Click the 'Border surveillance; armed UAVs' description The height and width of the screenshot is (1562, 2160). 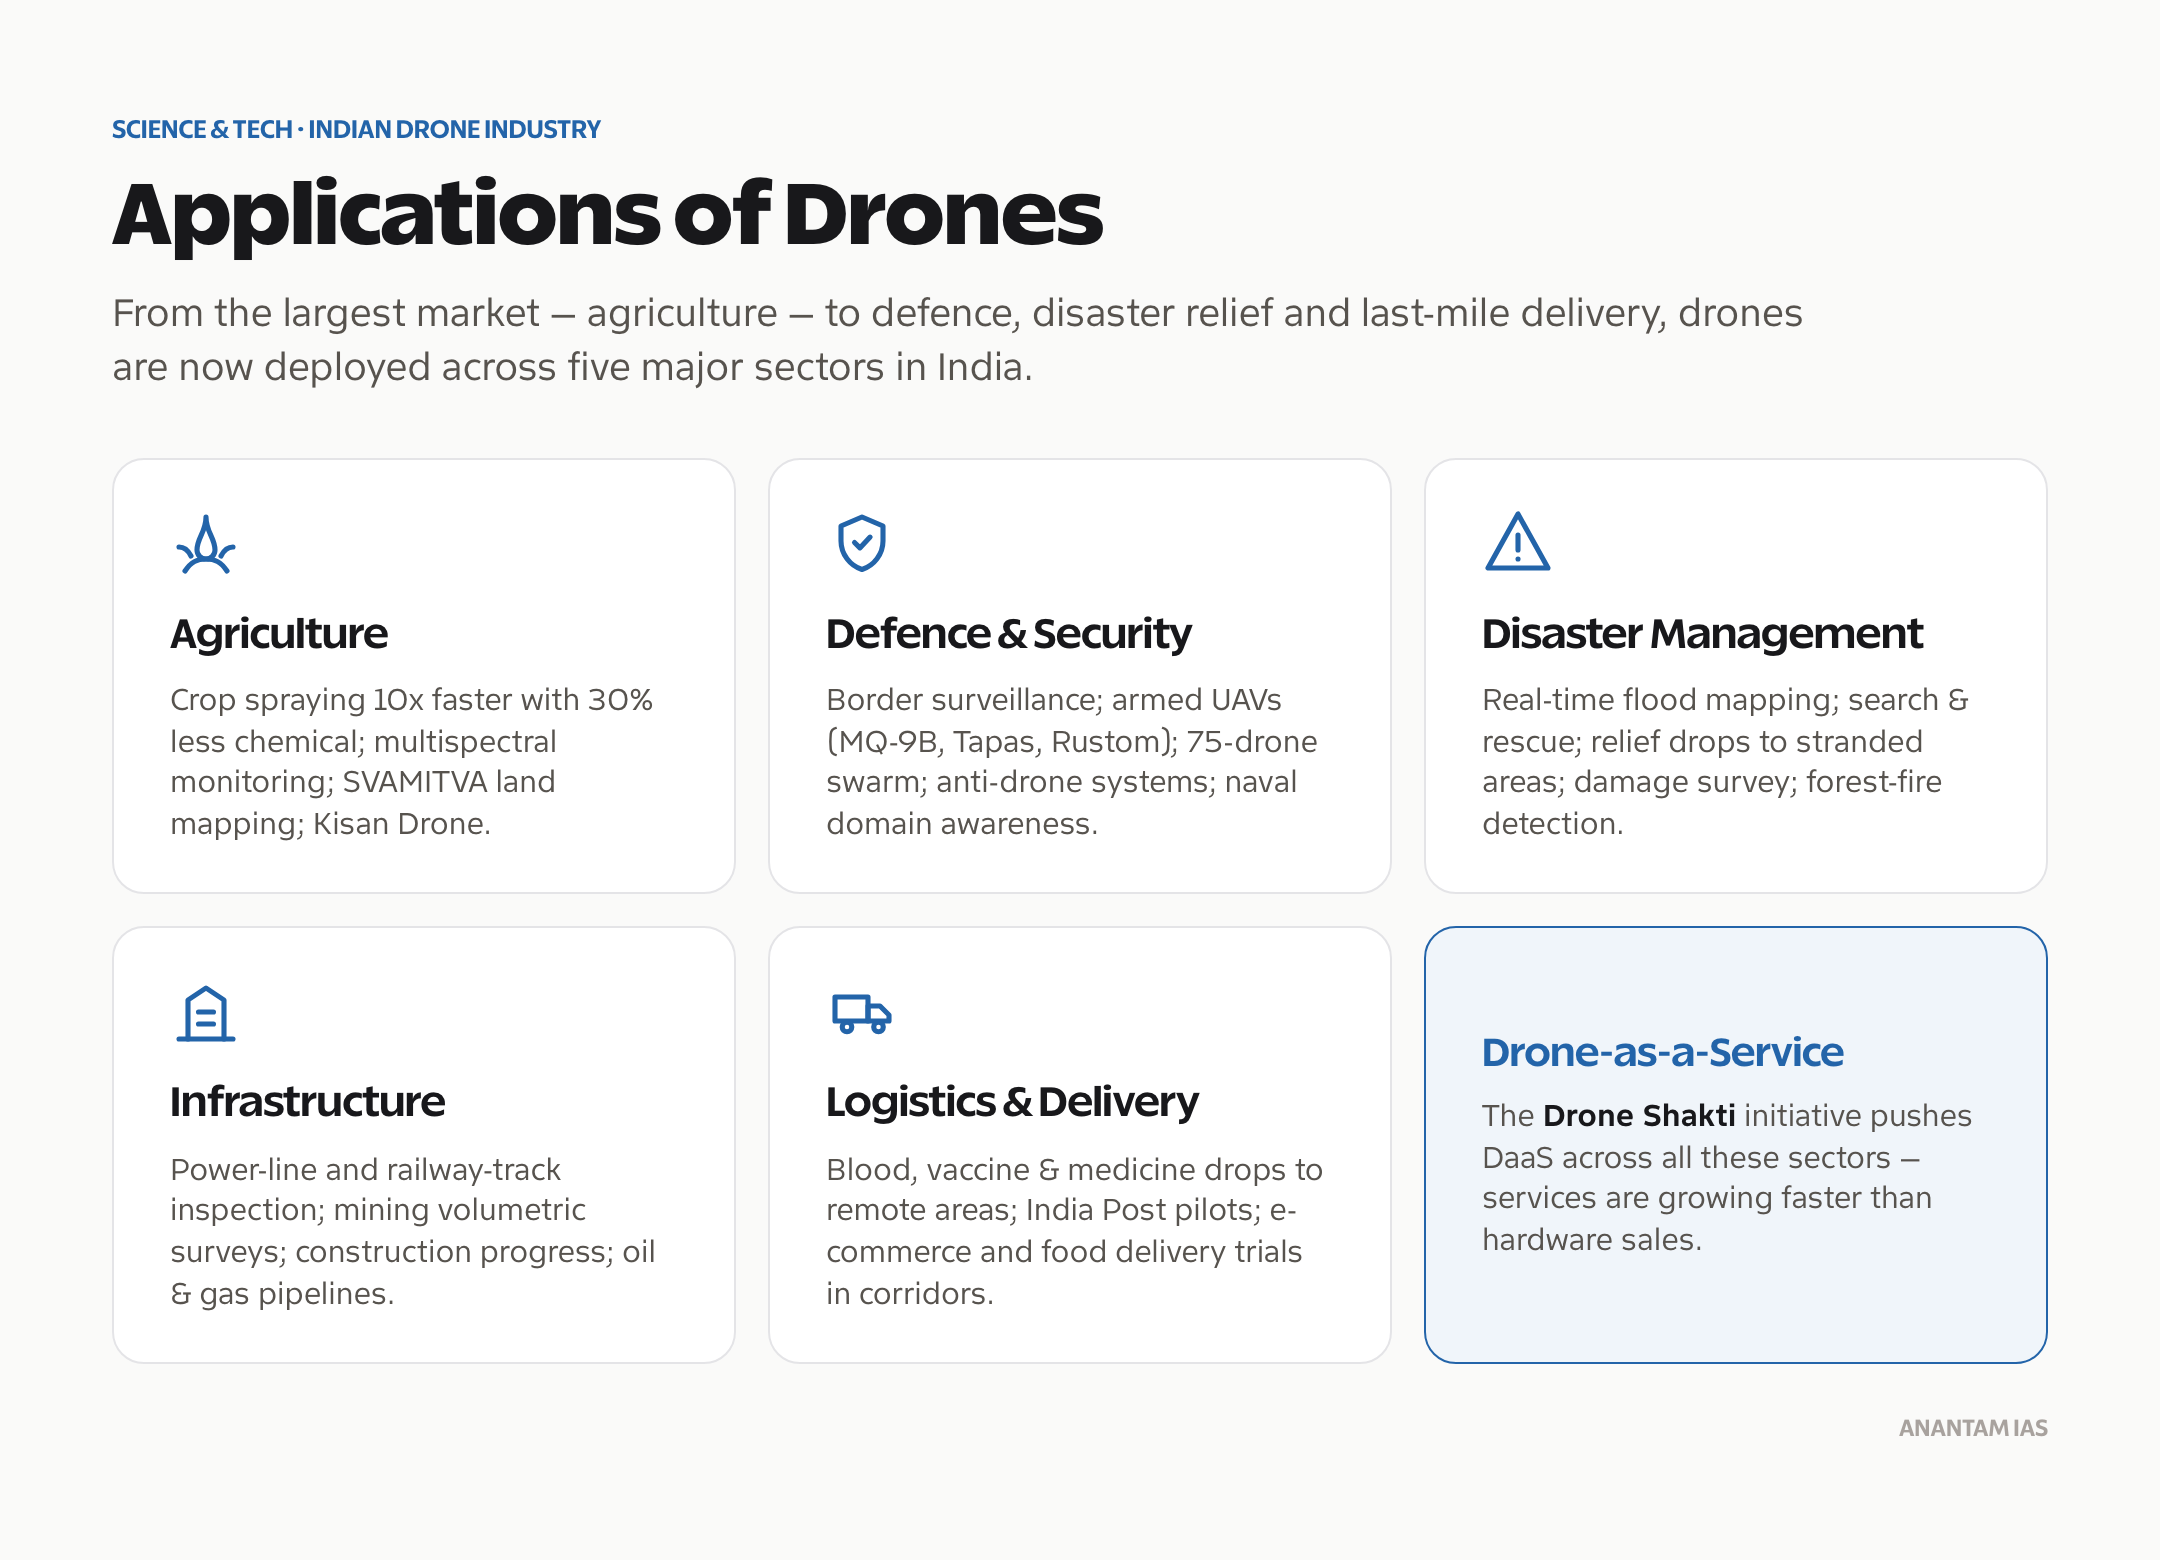1072,762
